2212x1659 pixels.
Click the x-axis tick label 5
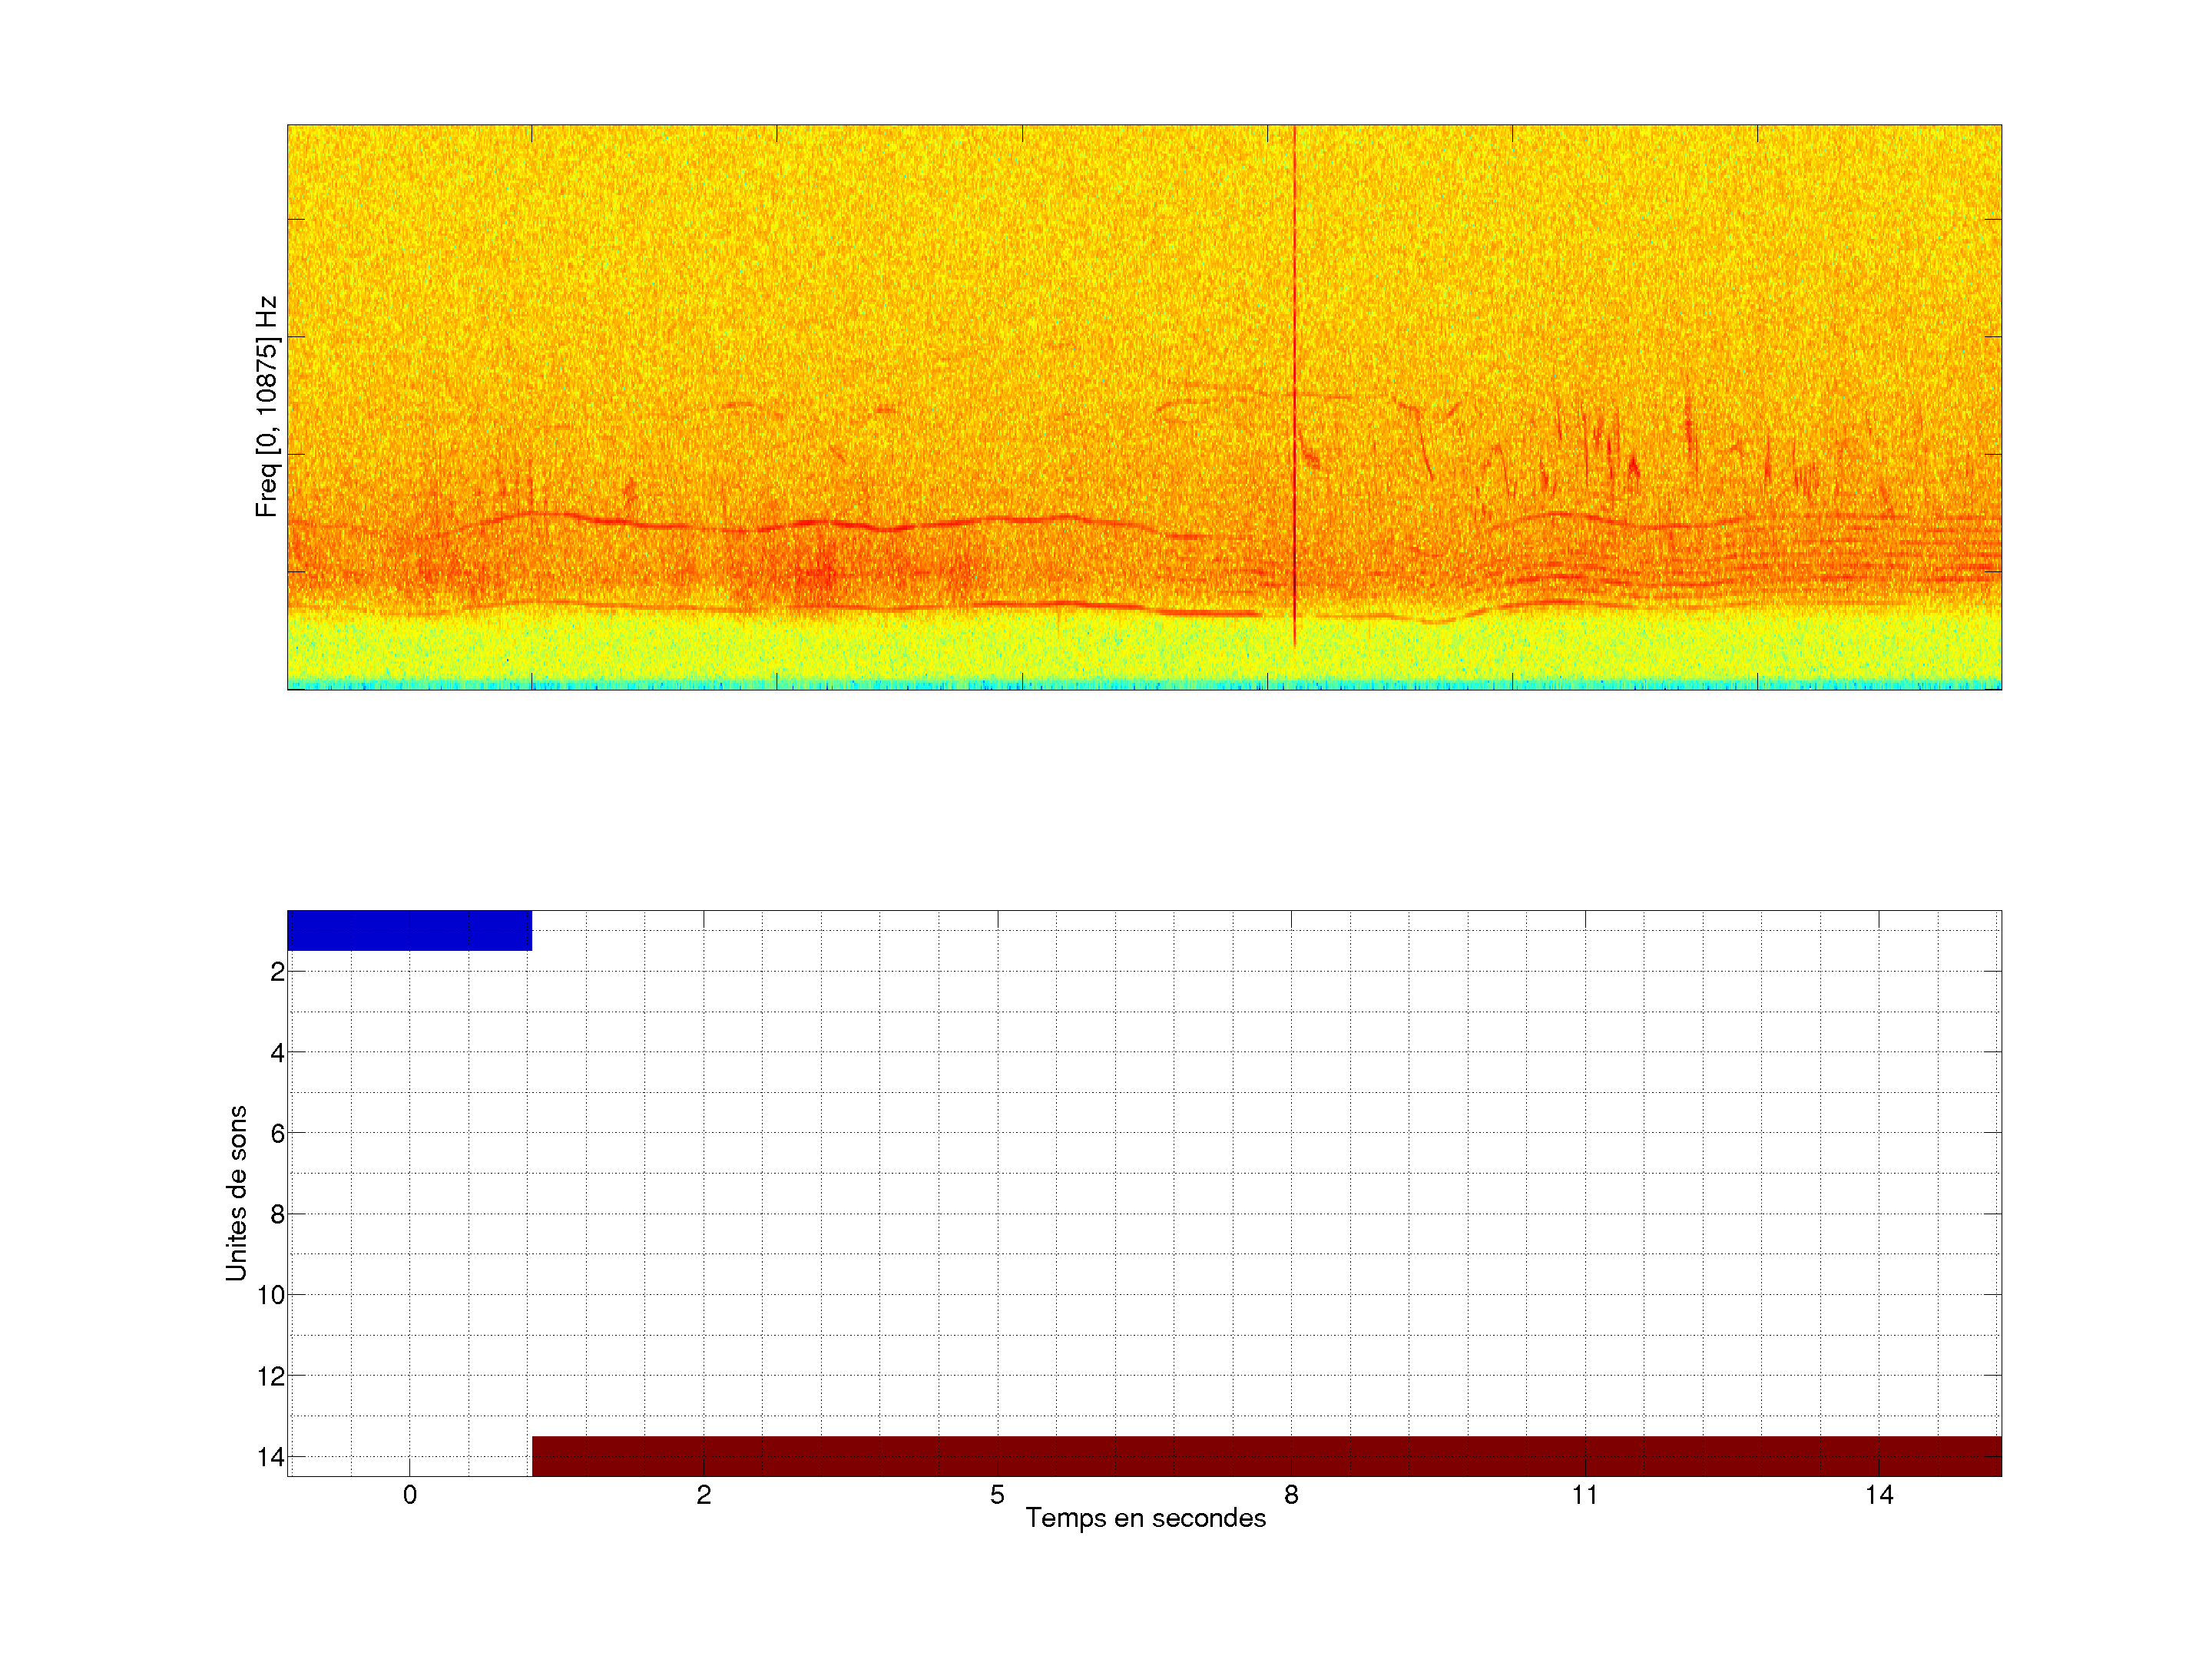[x=997, y=1495]
